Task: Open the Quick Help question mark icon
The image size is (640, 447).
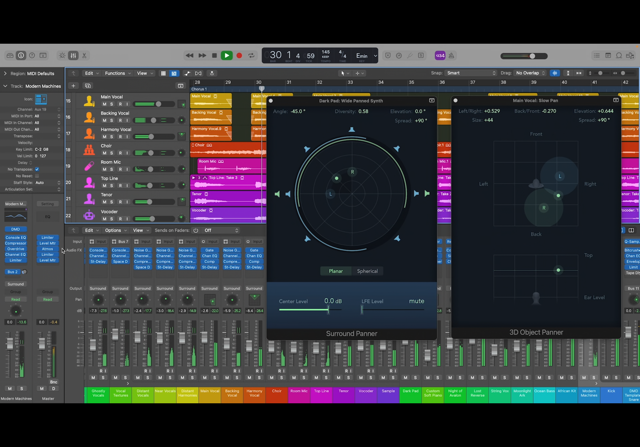Action: click(x=32, y=56)
